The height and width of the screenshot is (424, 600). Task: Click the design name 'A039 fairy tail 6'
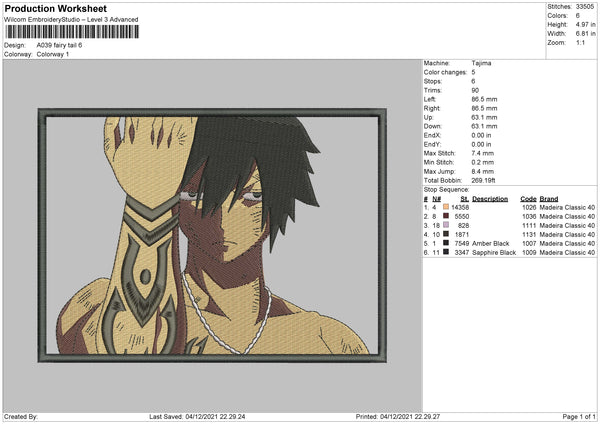point(59,45)
